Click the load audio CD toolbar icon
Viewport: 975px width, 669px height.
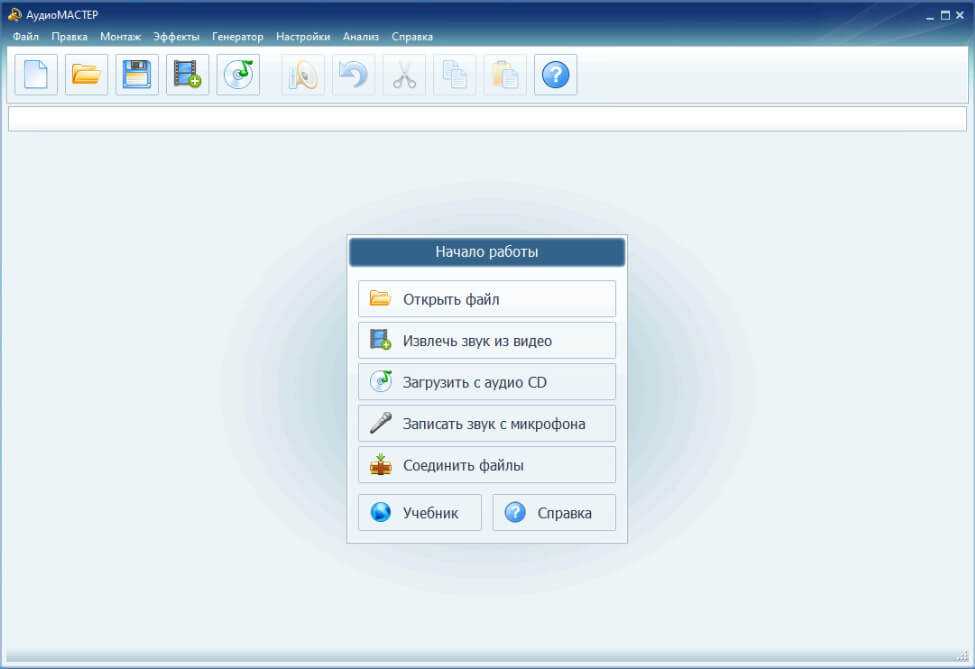pyautogui.click(x=238, y=75)
